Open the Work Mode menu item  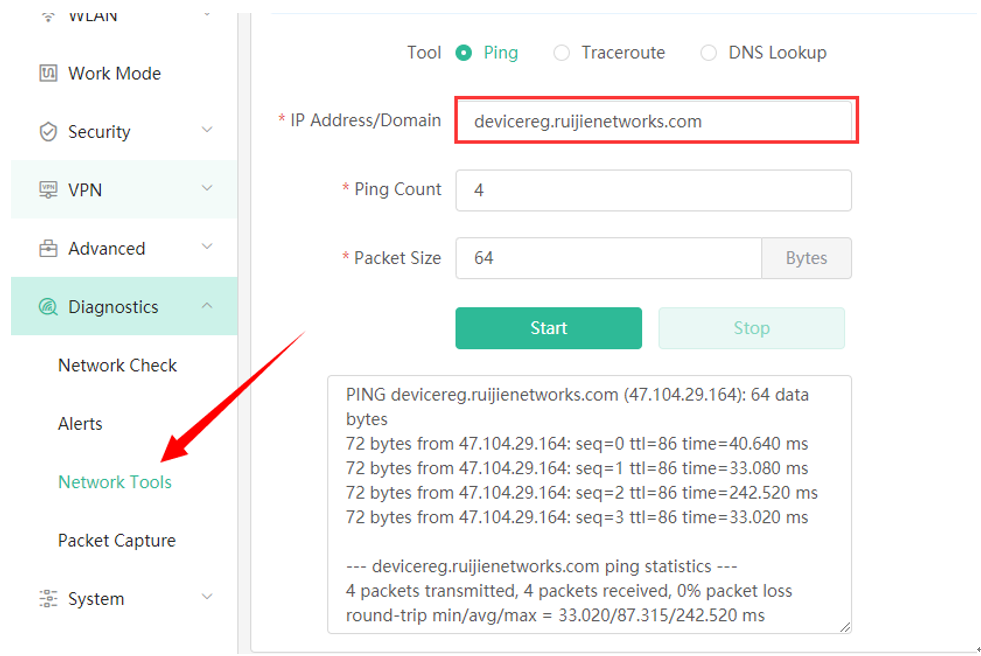point(124,73)
